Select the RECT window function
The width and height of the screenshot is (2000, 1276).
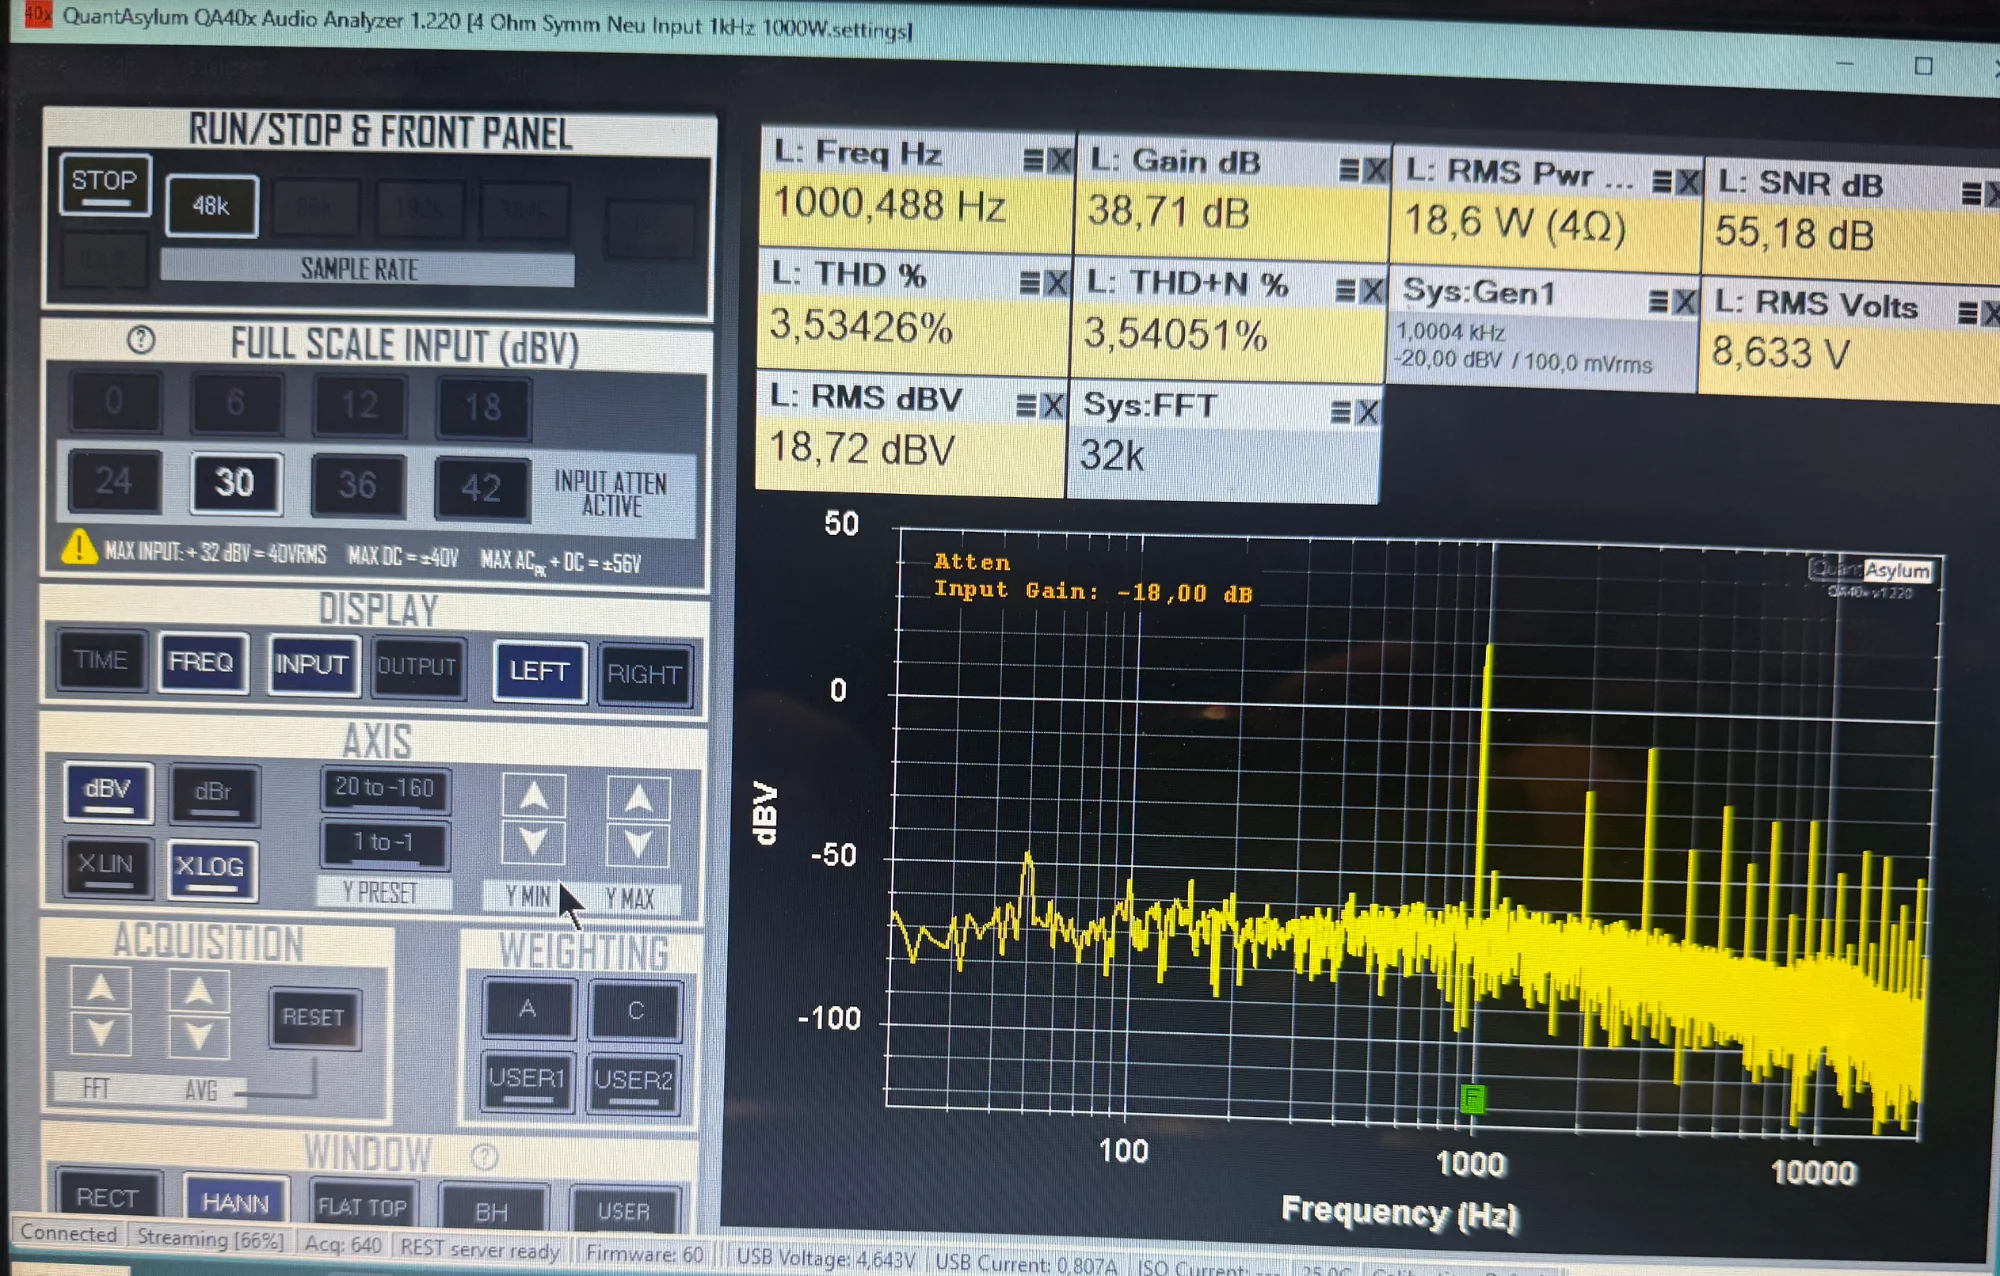[x=108, y=1193]
